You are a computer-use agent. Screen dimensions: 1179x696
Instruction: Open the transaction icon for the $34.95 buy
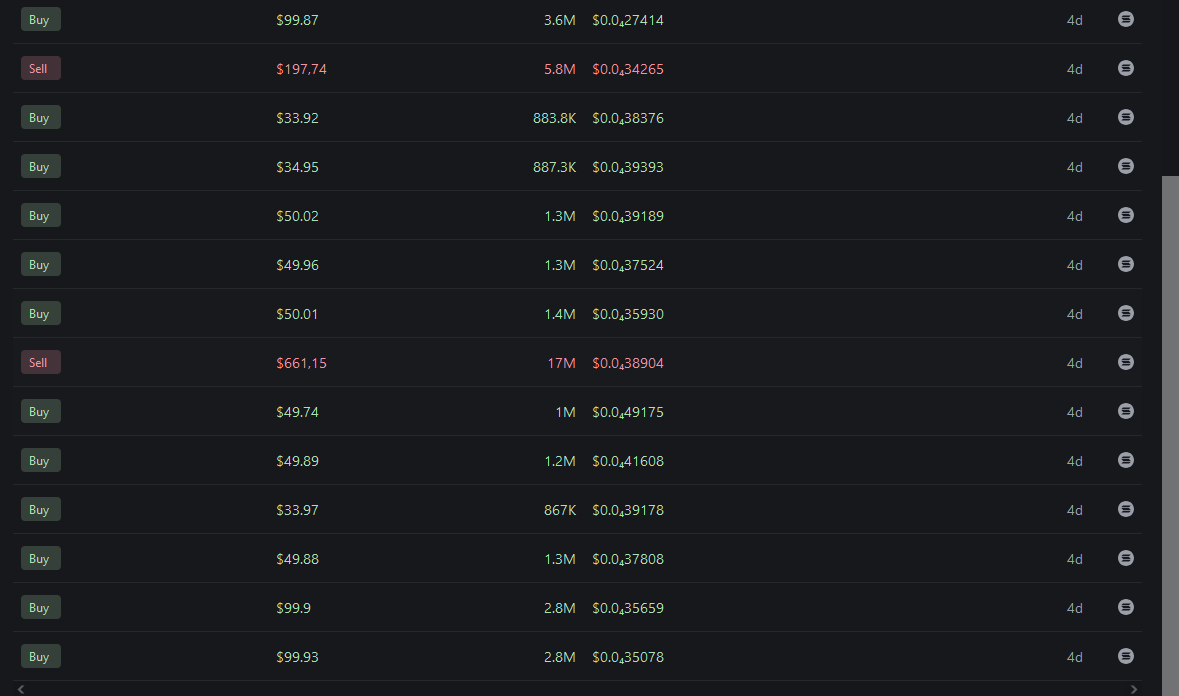point(1126,166)
